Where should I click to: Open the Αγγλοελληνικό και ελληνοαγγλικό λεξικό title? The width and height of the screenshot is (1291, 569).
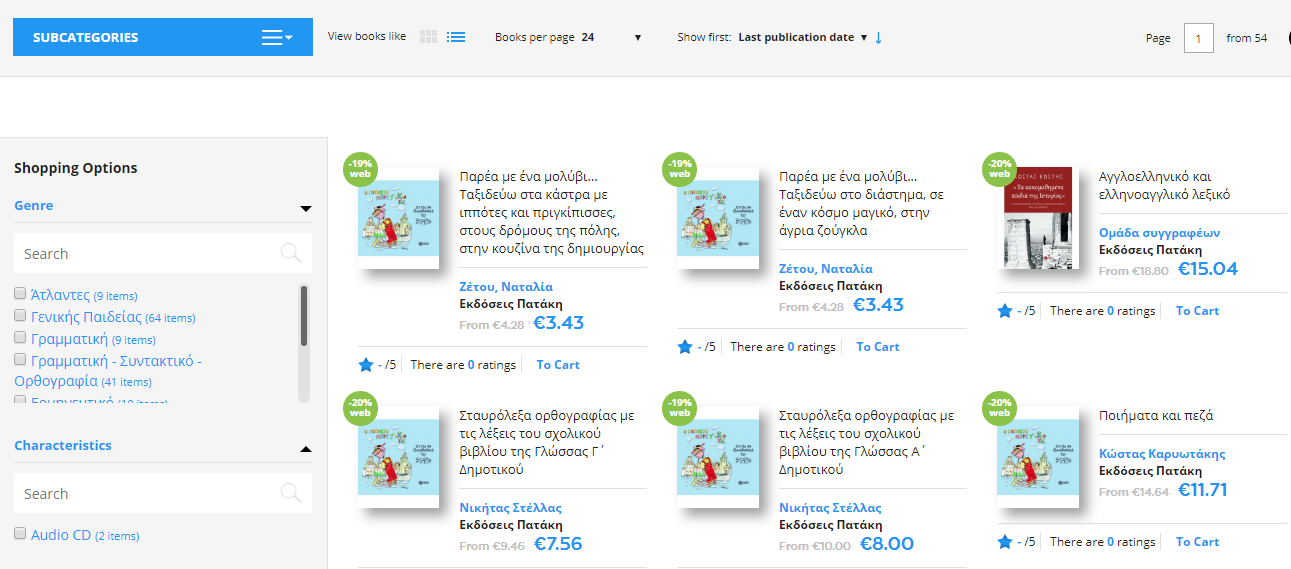[x=1164, y=186]
